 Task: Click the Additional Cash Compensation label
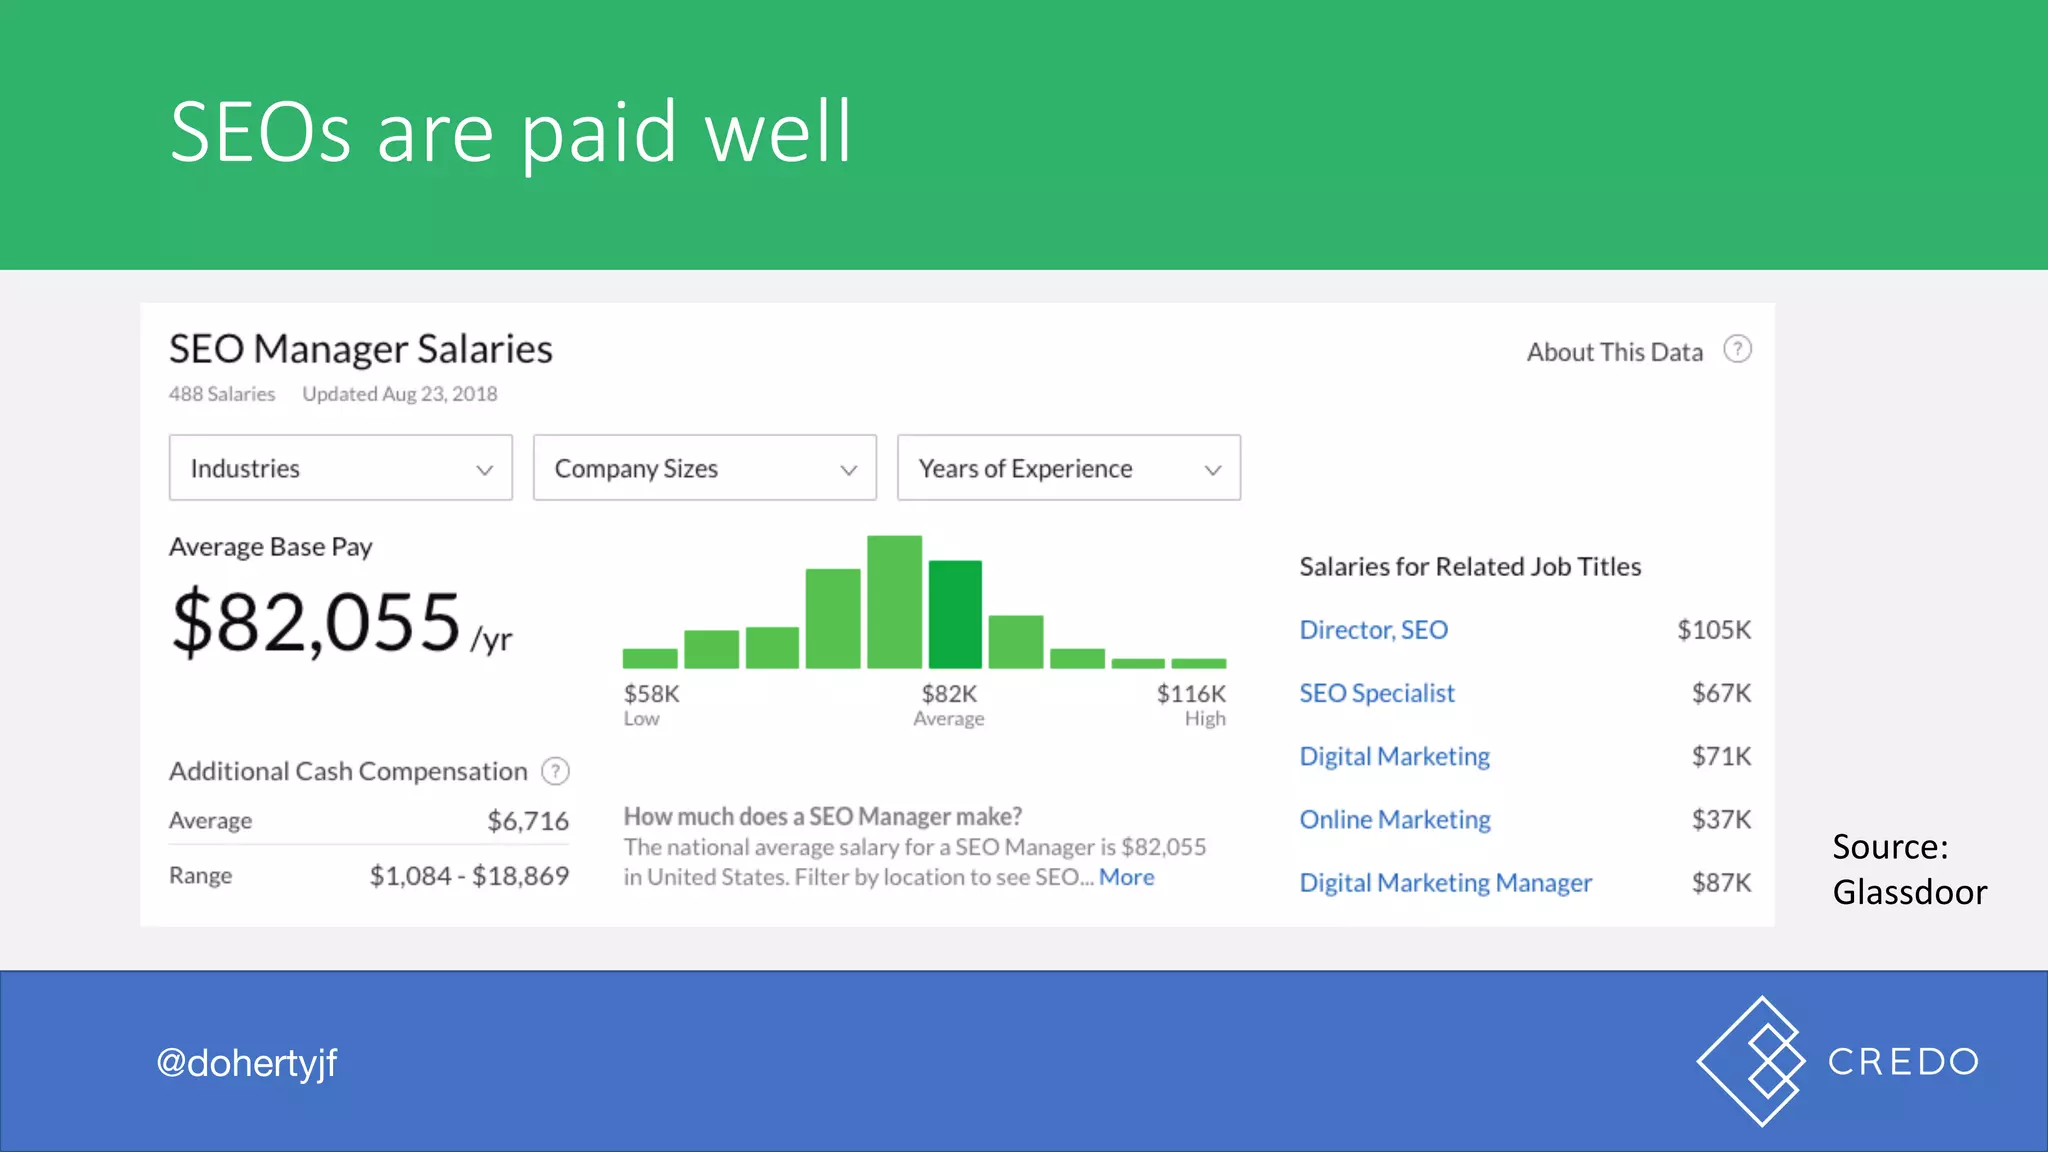point(348,771)
